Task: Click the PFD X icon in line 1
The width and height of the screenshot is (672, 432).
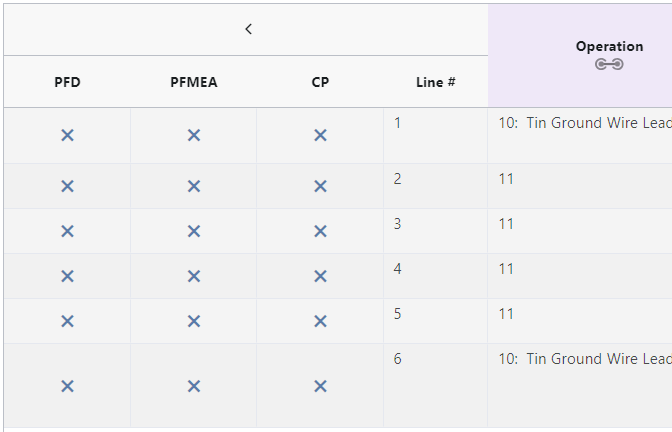Action: (67, 135)
